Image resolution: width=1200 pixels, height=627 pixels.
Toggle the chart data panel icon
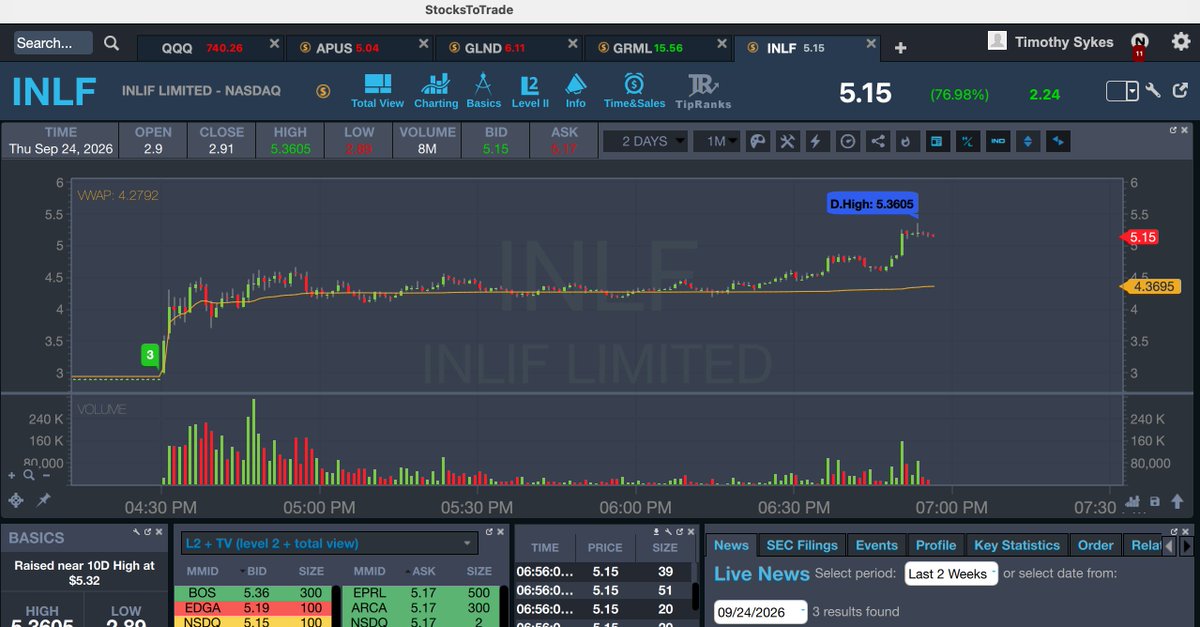click(x=937, y=142)
